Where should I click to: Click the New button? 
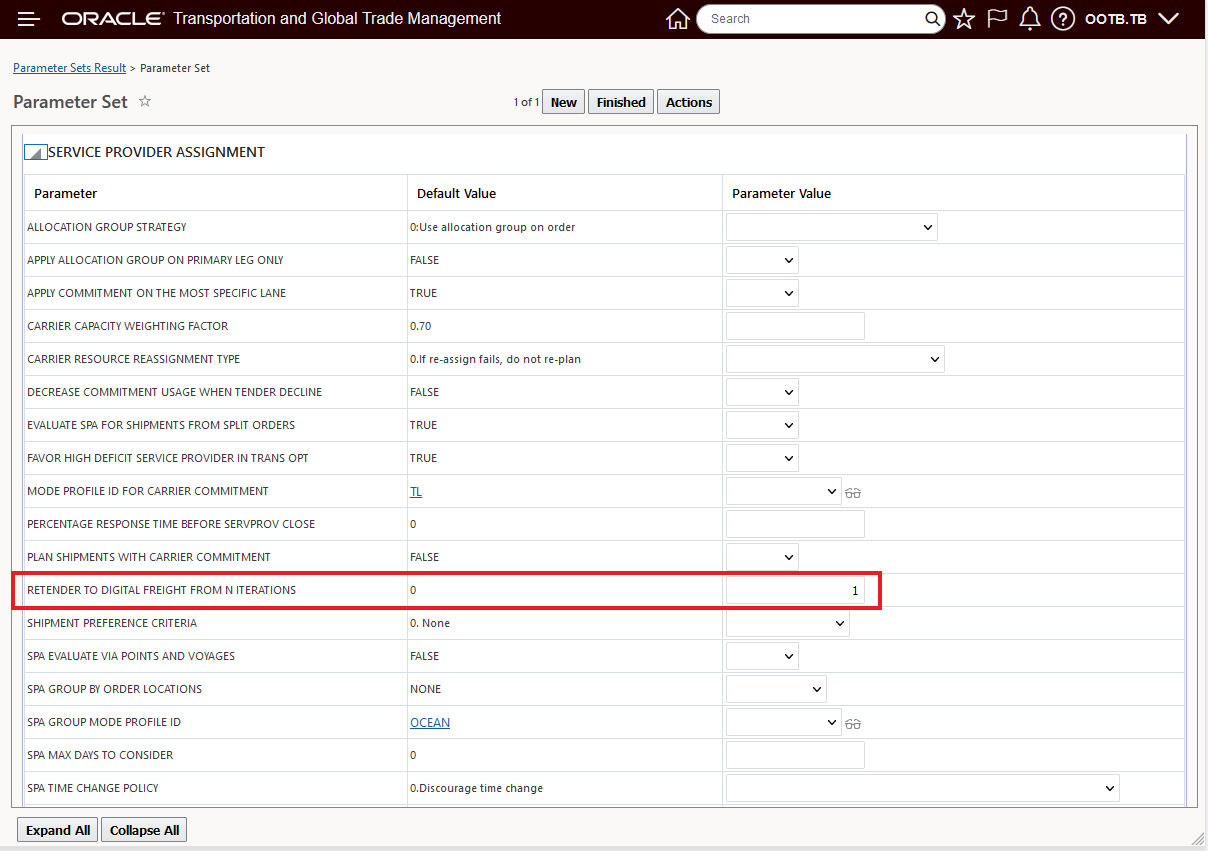click(564, 102)
